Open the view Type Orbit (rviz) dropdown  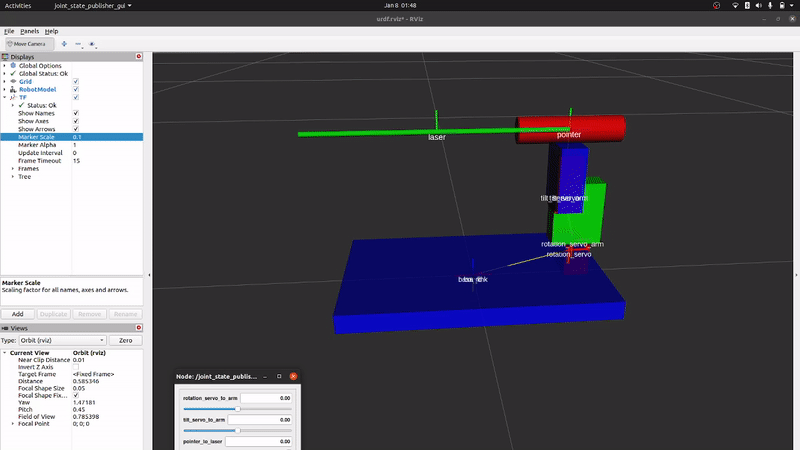pos(62,340)
